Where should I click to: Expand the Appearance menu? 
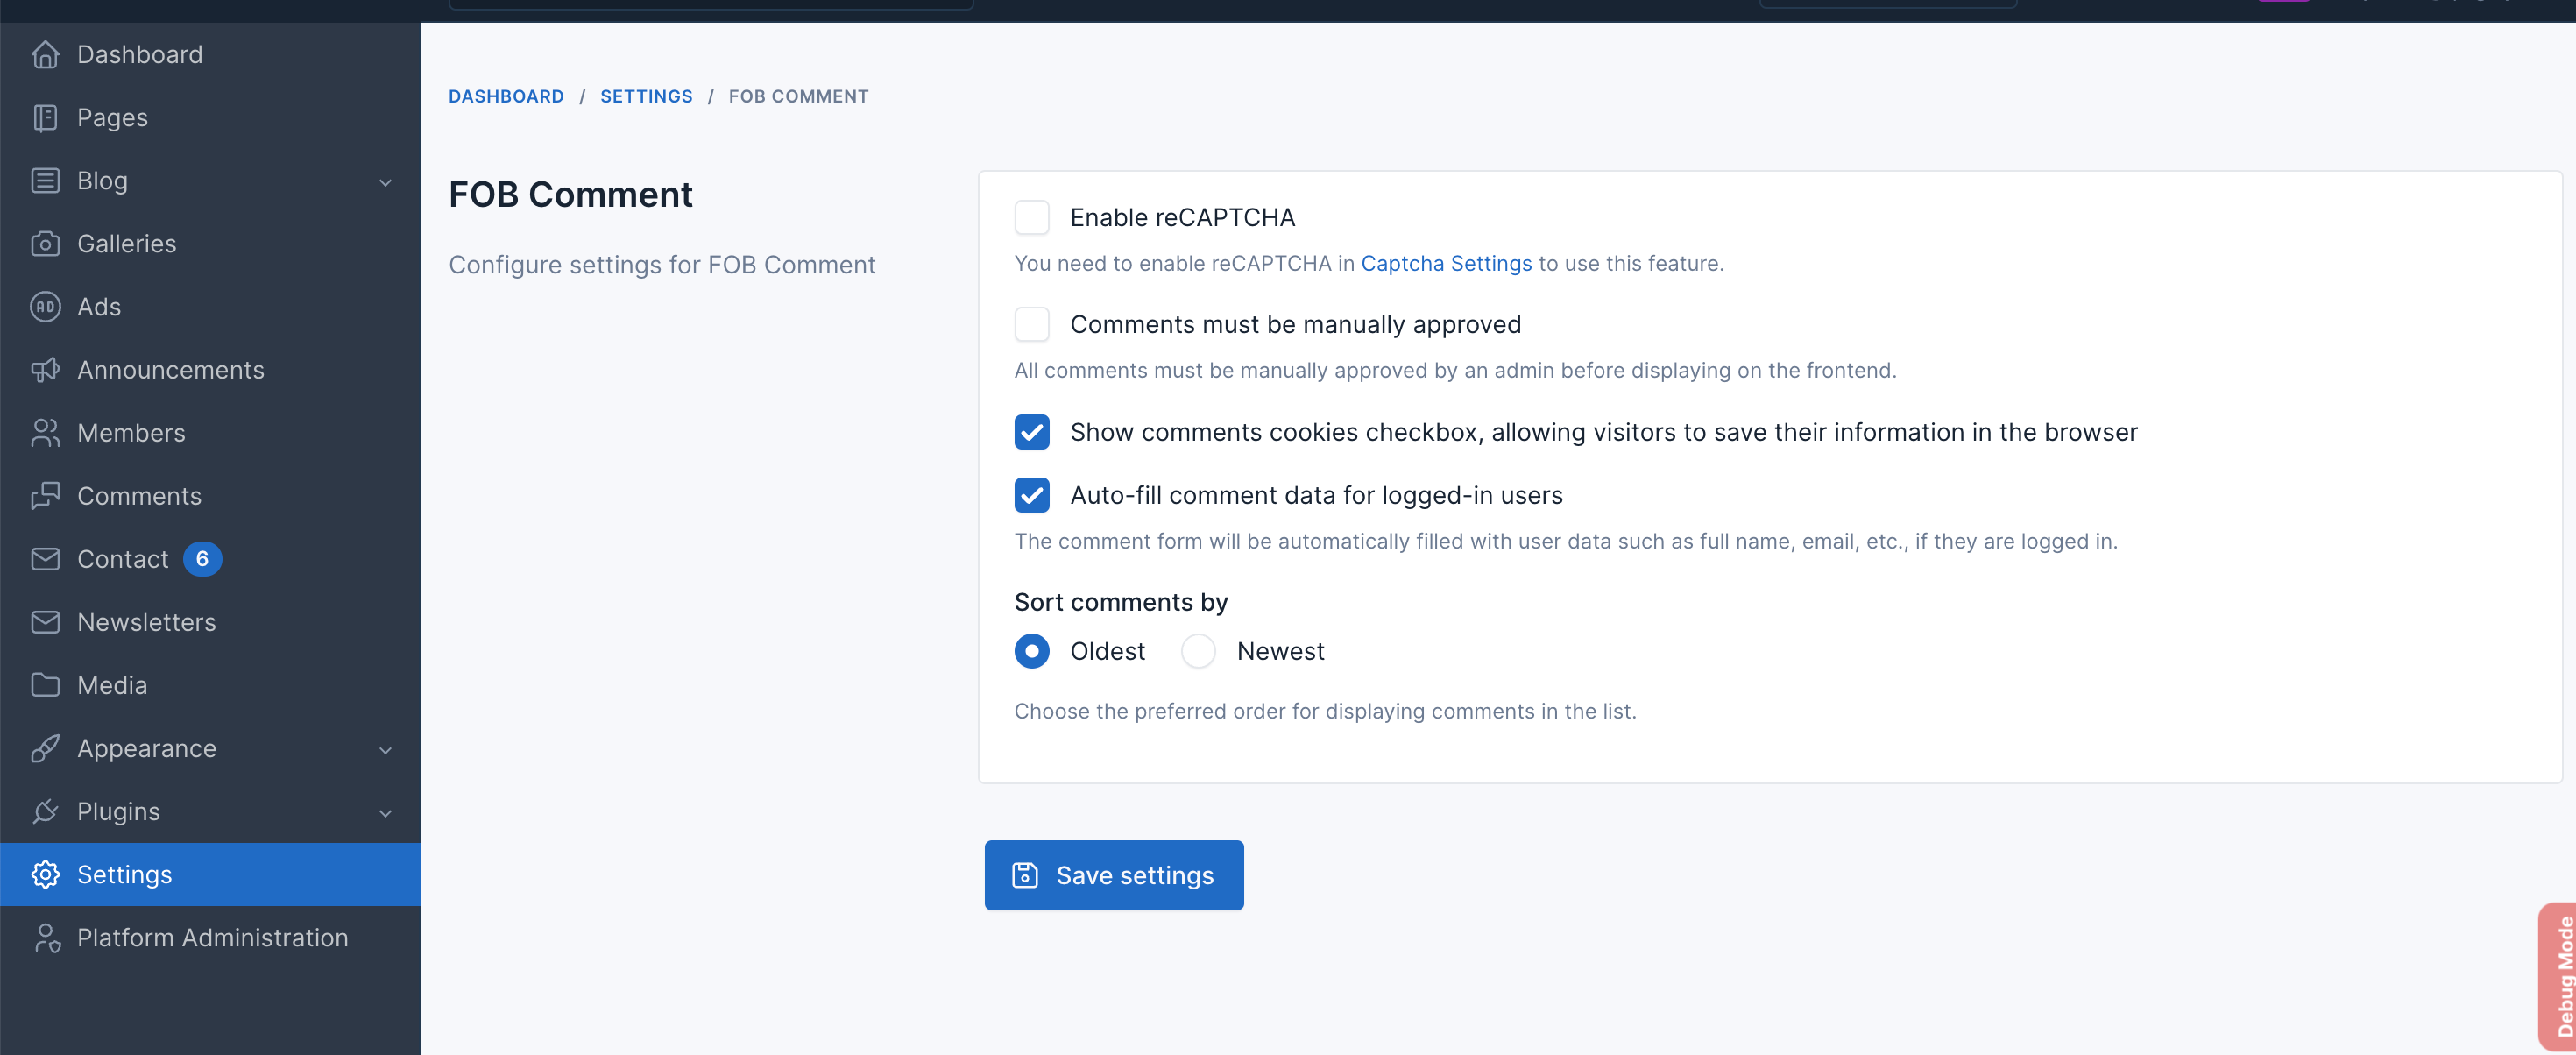[x=386, y=749]
